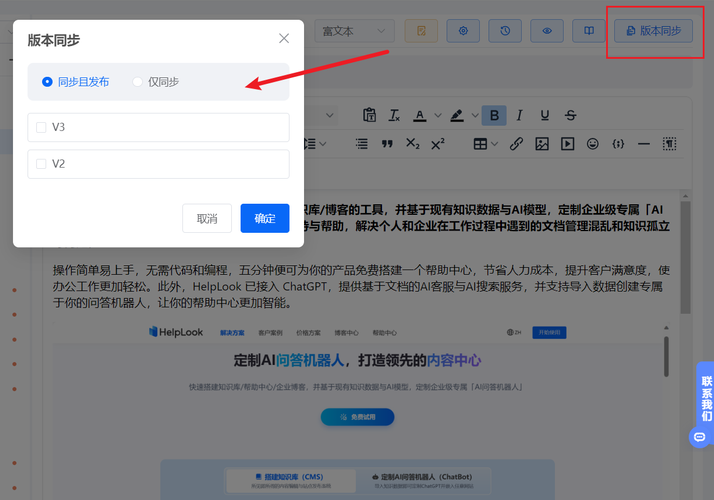Image resolution: width=714 pixels, height=500 pixels.
Task: Expand the font color dropdown arrow
Action: [438, 115]
